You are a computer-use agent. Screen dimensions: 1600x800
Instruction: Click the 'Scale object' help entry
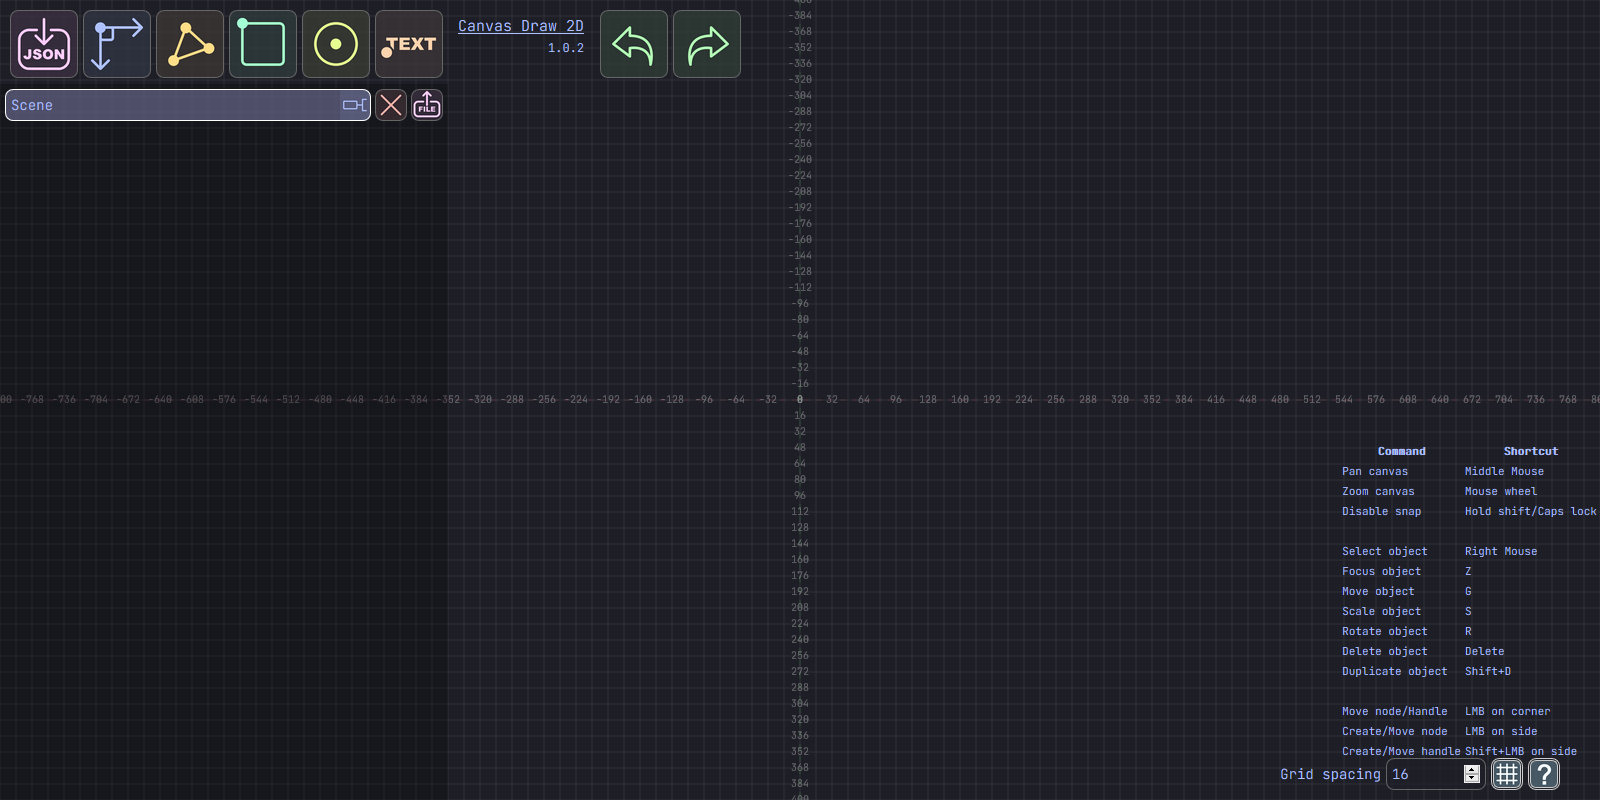pos(1381,611)
